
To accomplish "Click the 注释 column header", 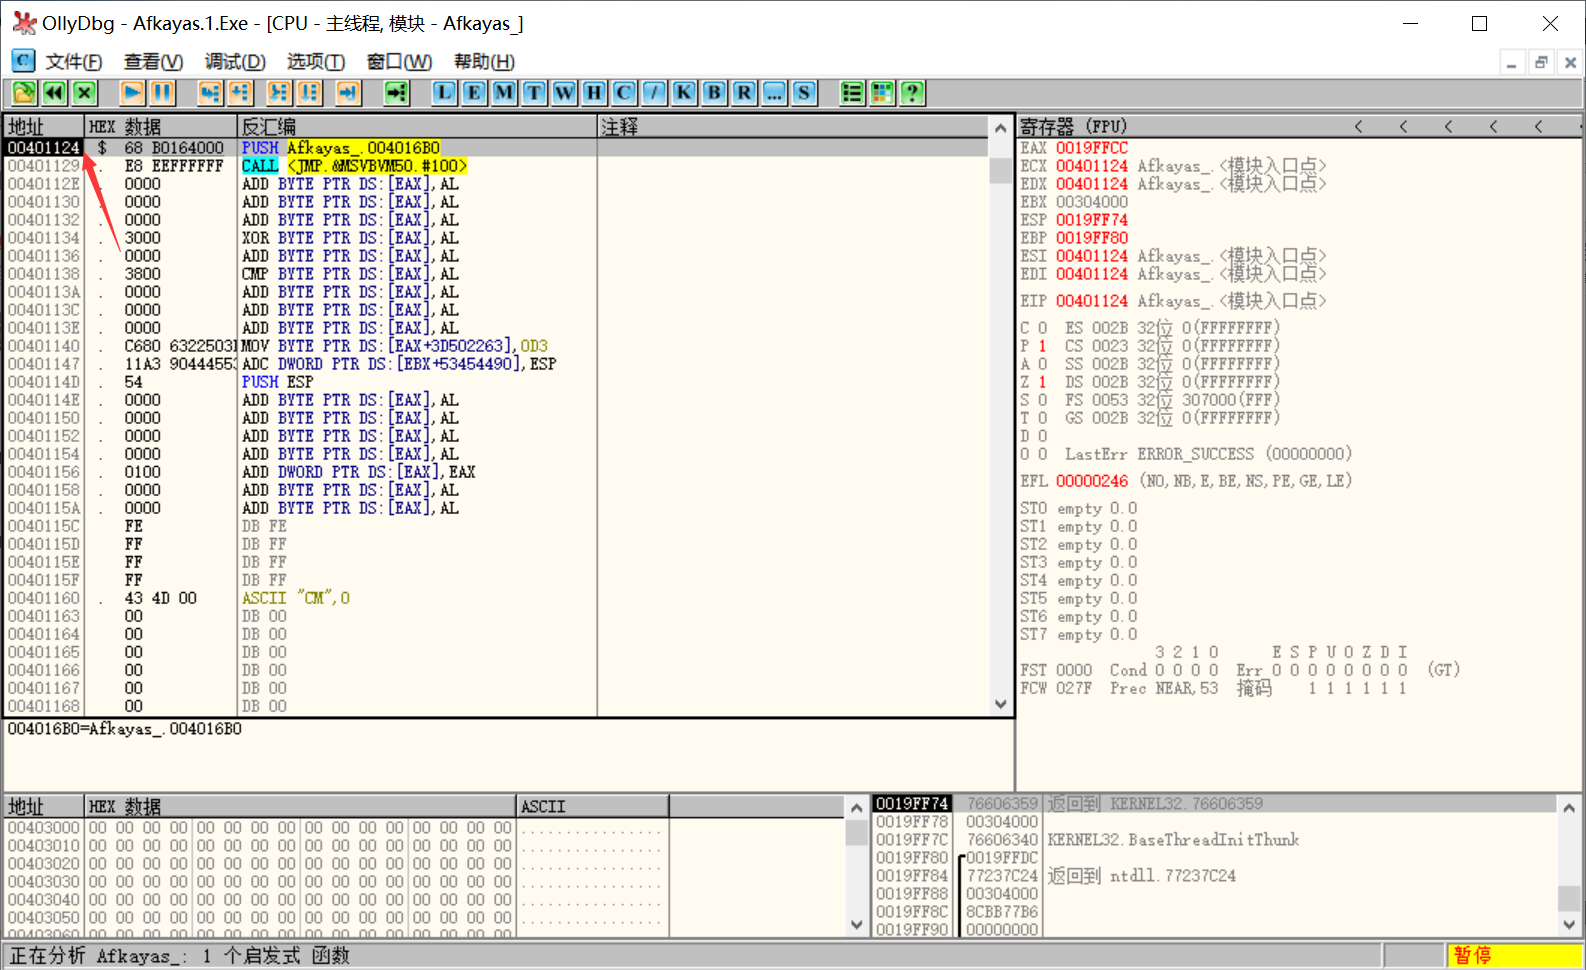I will coord(794,127).
